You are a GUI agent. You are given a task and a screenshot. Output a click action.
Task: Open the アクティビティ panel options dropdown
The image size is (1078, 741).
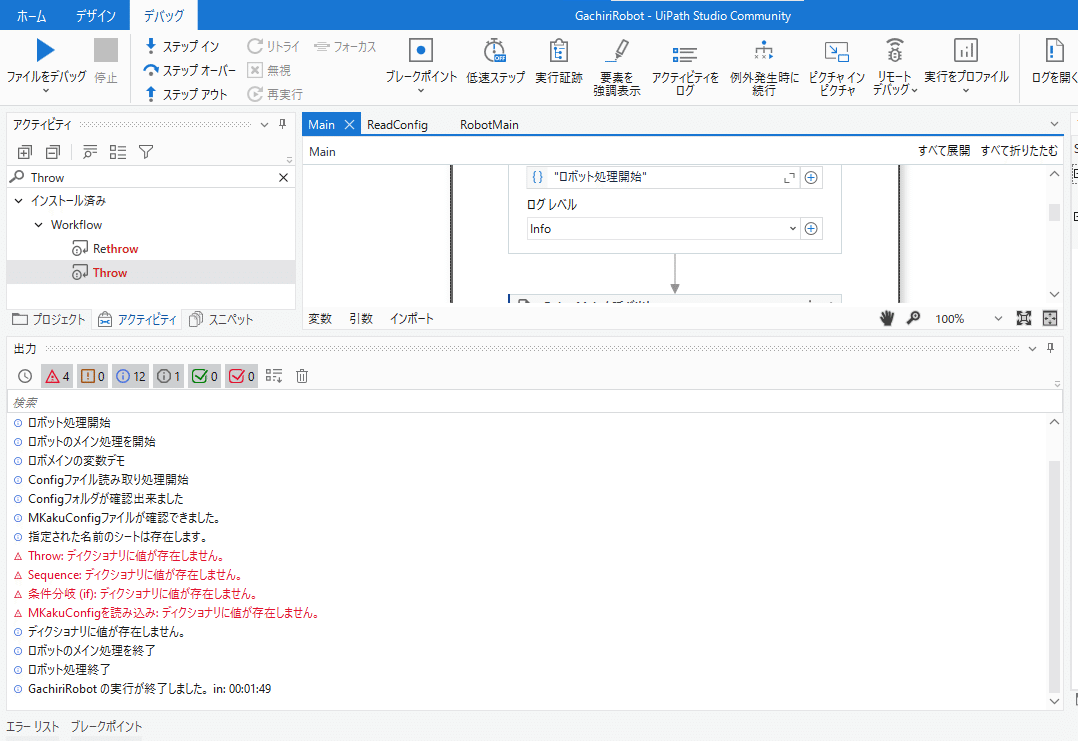coord(264,124)
